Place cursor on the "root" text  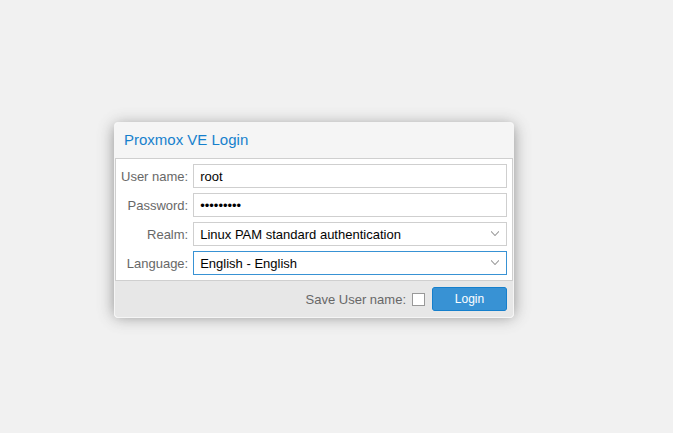click(x=211, y=177)
